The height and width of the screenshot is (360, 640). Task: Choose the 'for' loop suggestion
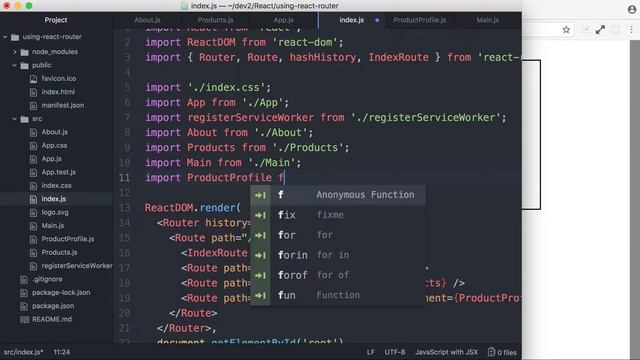pos(338,235)
